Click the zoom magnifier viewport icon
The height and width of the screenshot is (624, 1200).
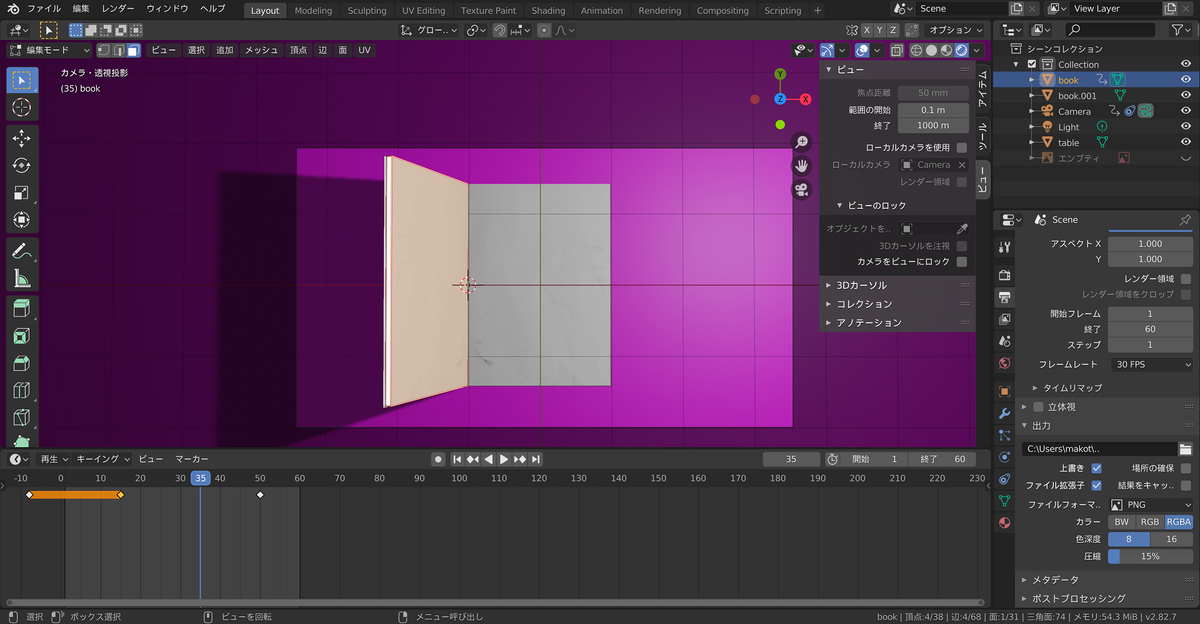click(801, 142)
